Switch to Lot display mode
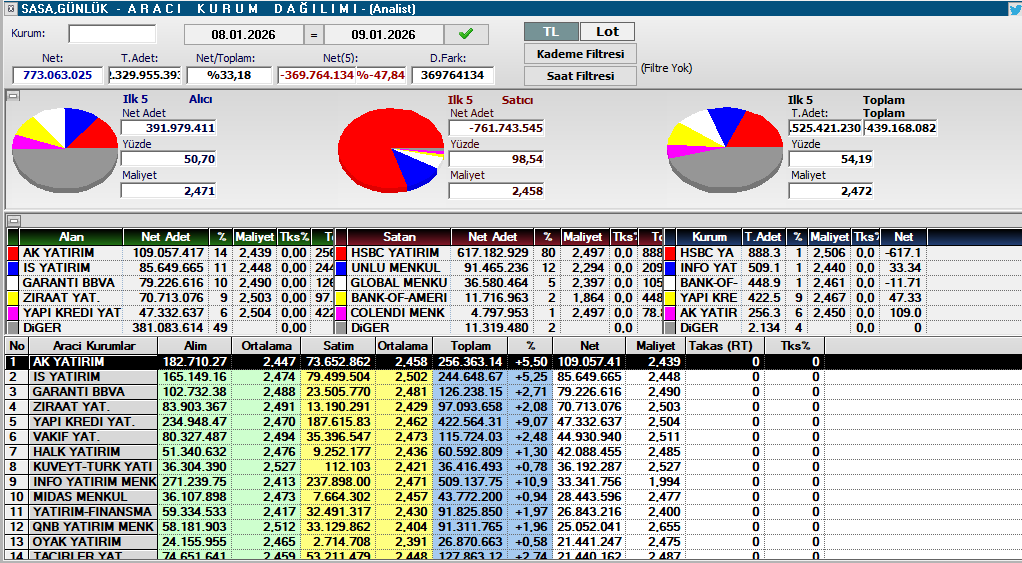The width and height of the screenshot is (1022, 563). [x=607, y=32]
